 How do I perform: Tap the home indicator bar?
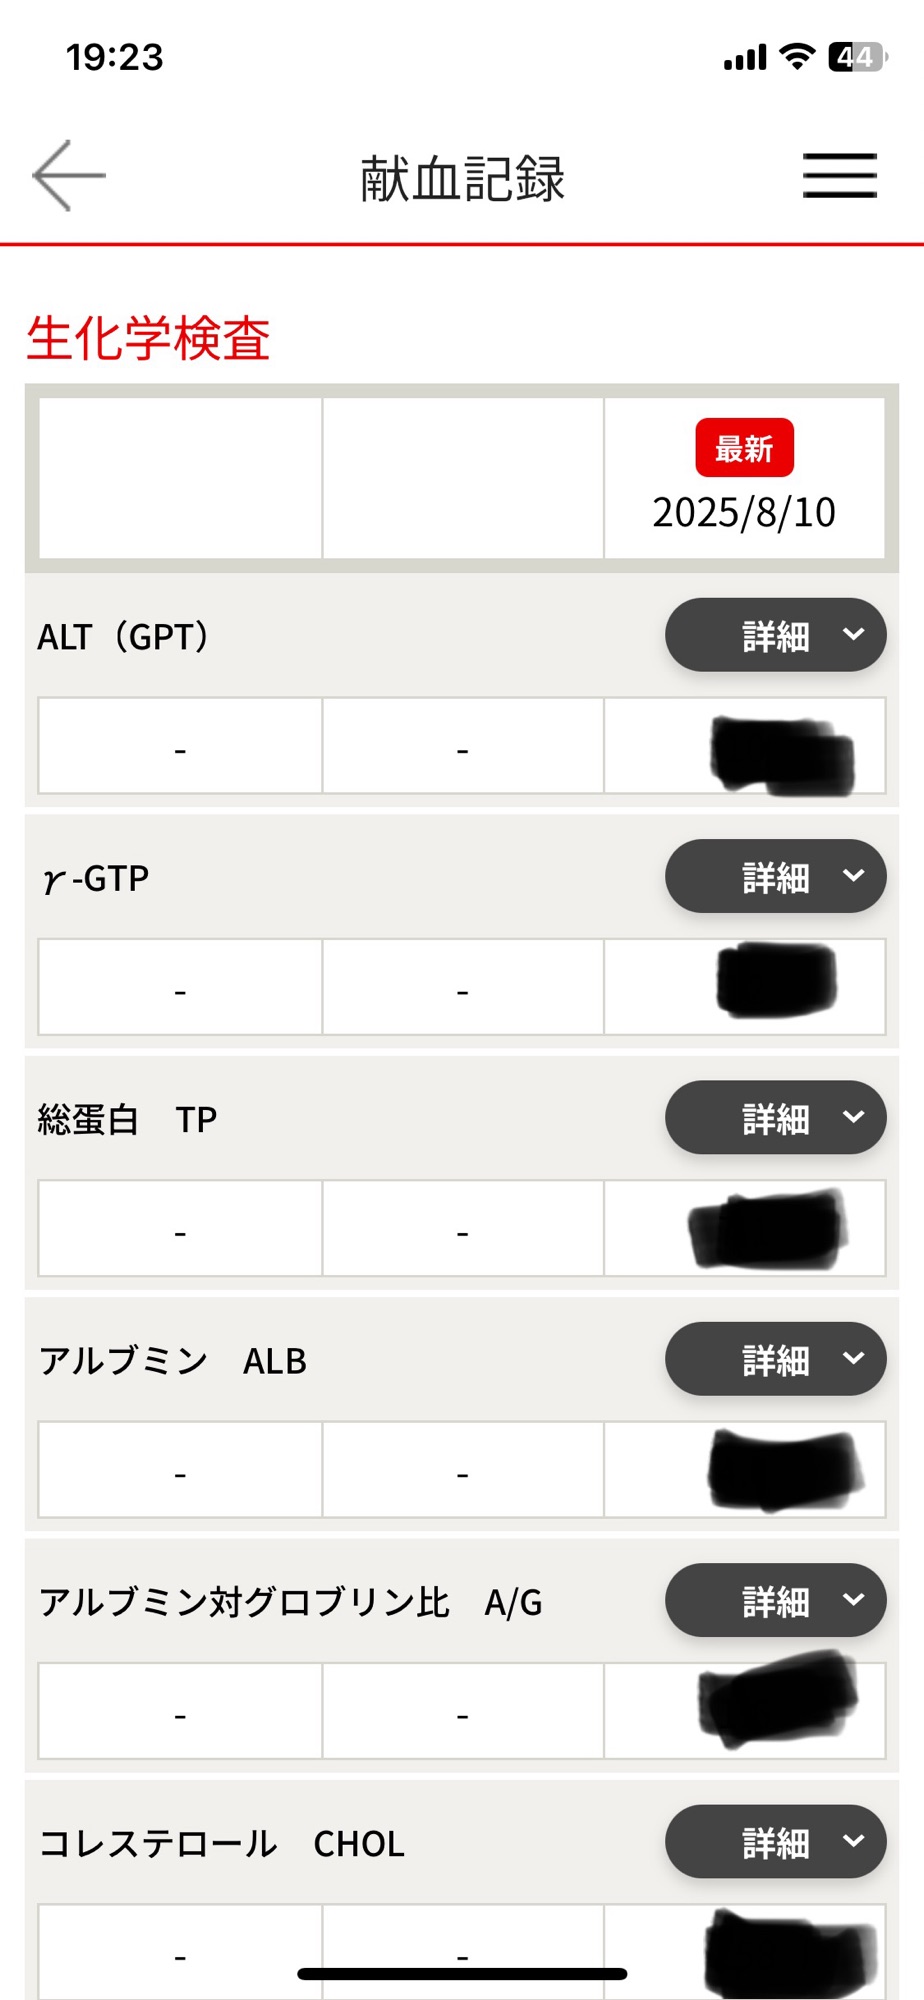pos(462,1974)
